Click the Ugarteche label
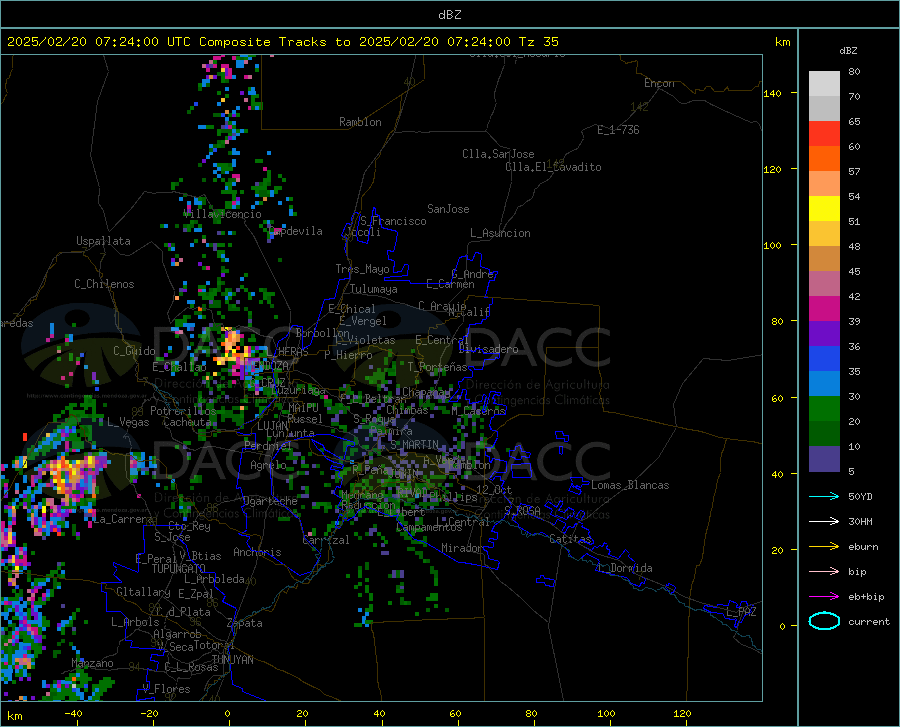Screen dimensions: 900x727 coord(270,501)
